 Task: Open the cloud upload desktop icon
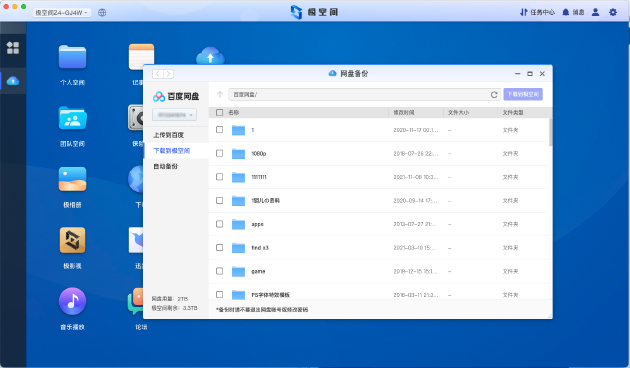coord(210,55)
